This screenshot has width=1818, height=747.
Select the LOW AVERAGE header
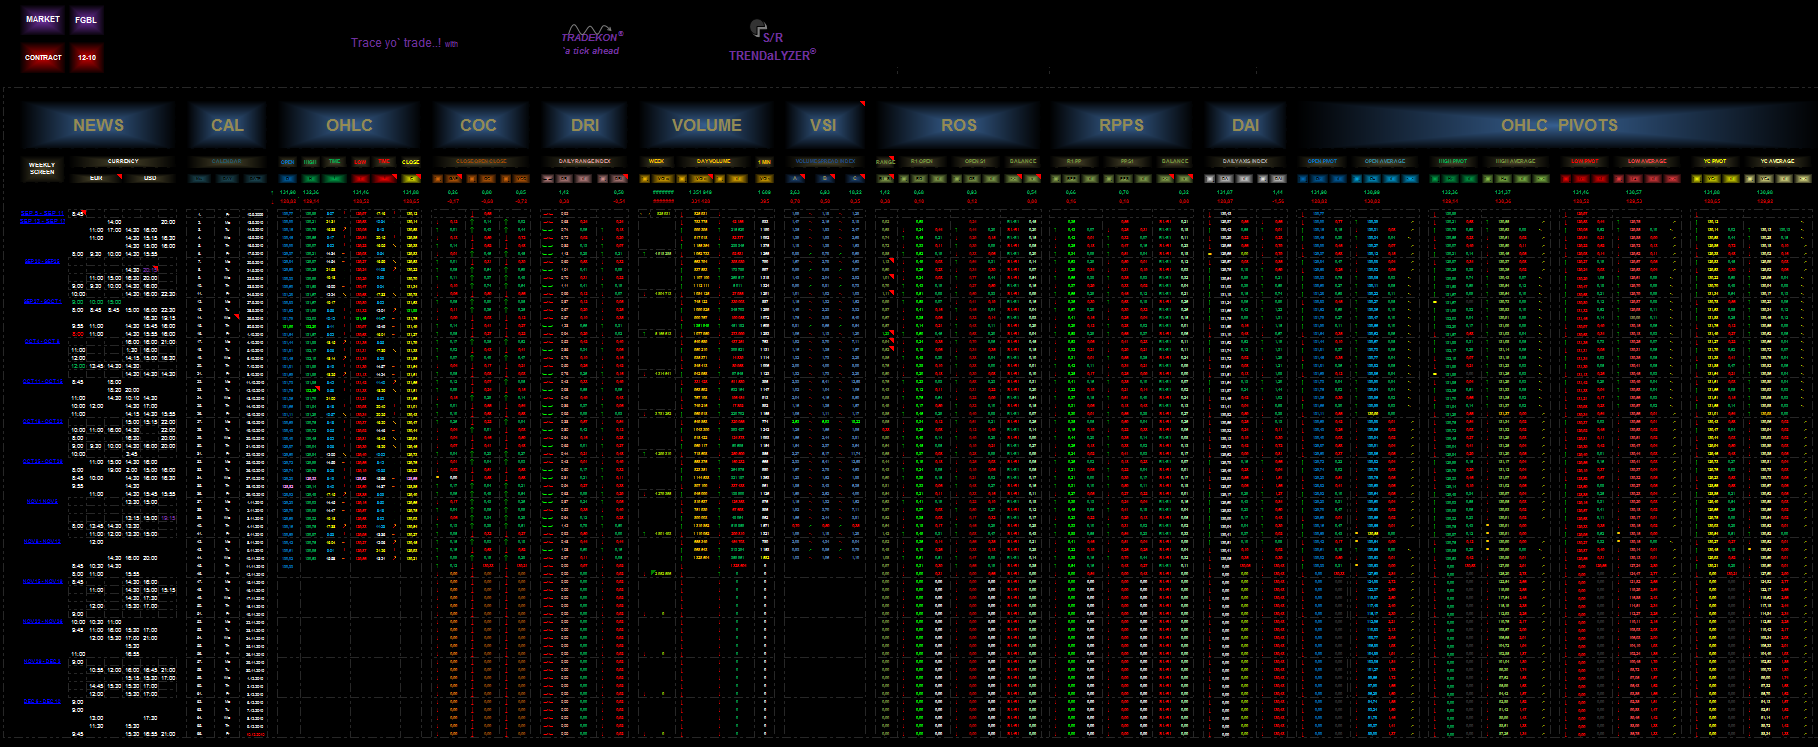click(1647, 161)
